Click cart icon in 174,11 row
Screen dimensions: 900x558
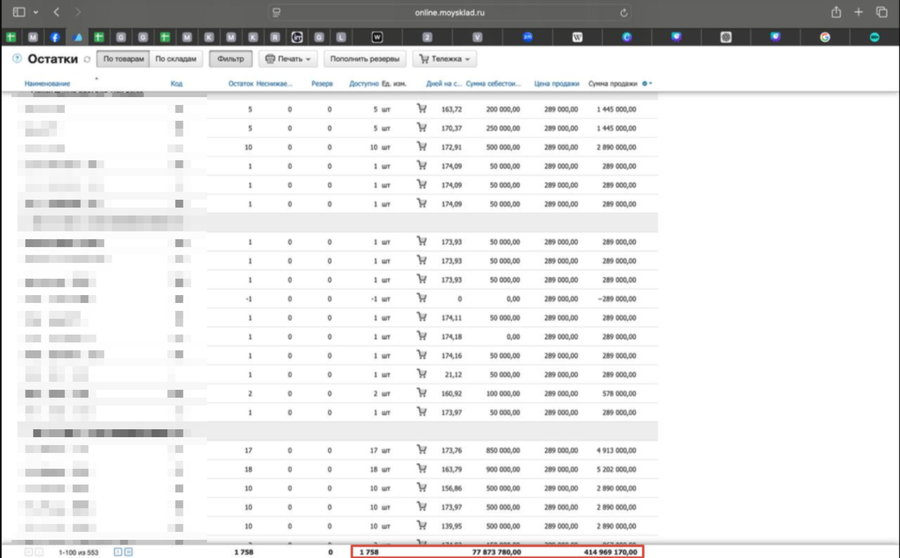422,317
